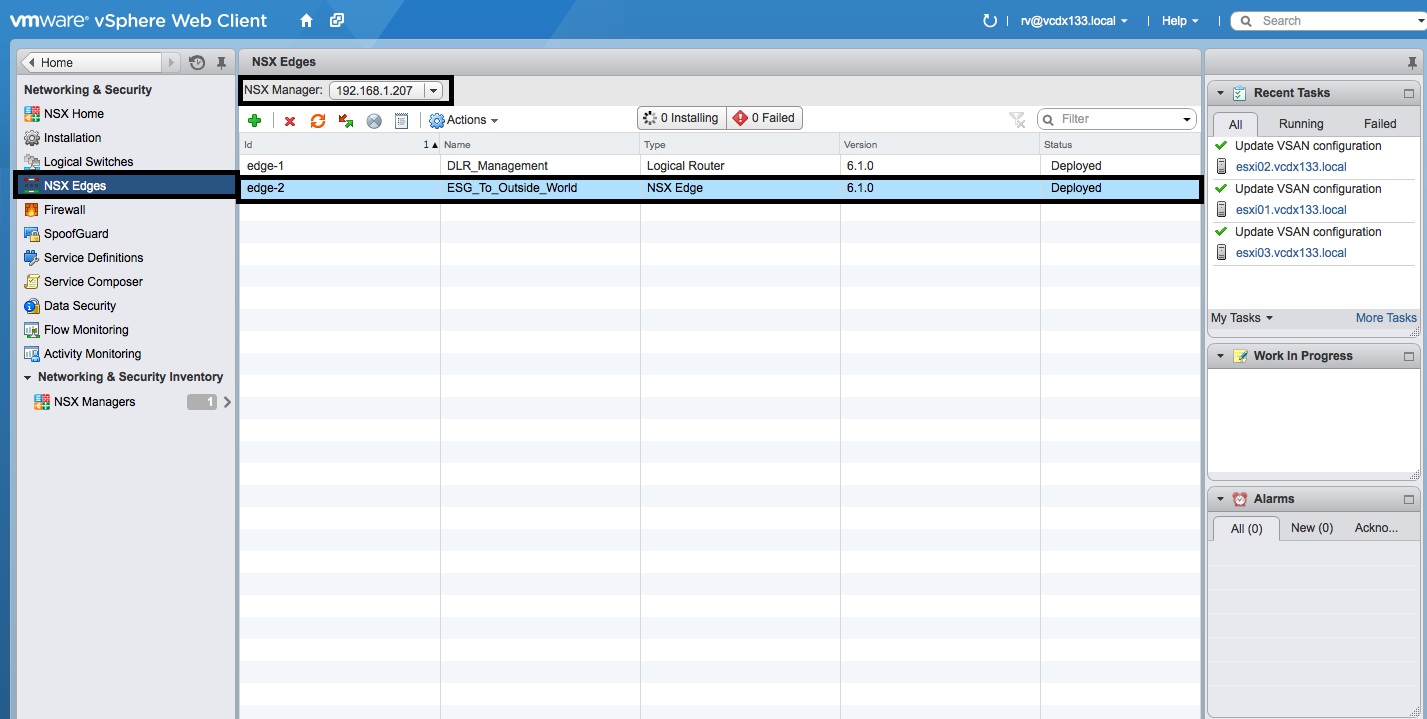Screen dimensions: 1427x719
Task: Collapse Networking & Security Inventory section
Action: [x=28, y=378]
